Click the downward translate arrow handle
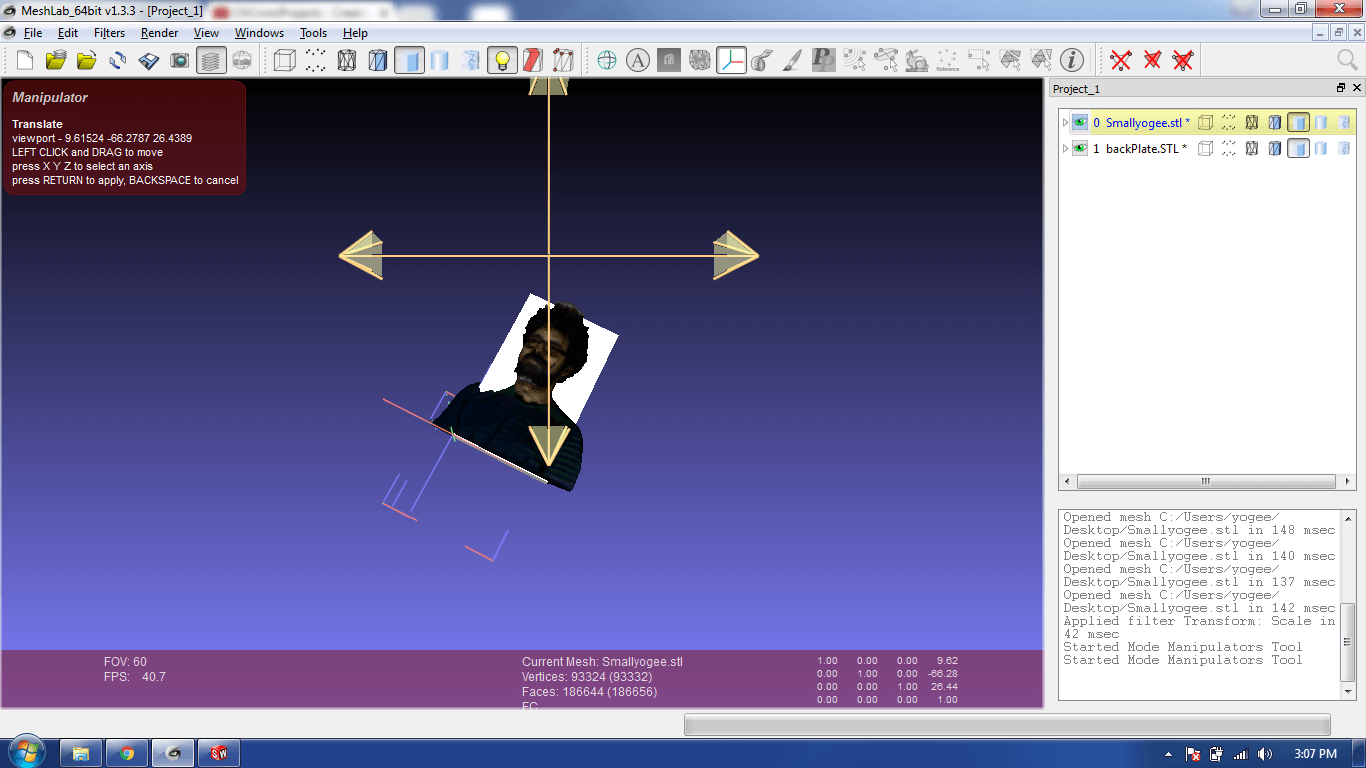 coord(548,445)
